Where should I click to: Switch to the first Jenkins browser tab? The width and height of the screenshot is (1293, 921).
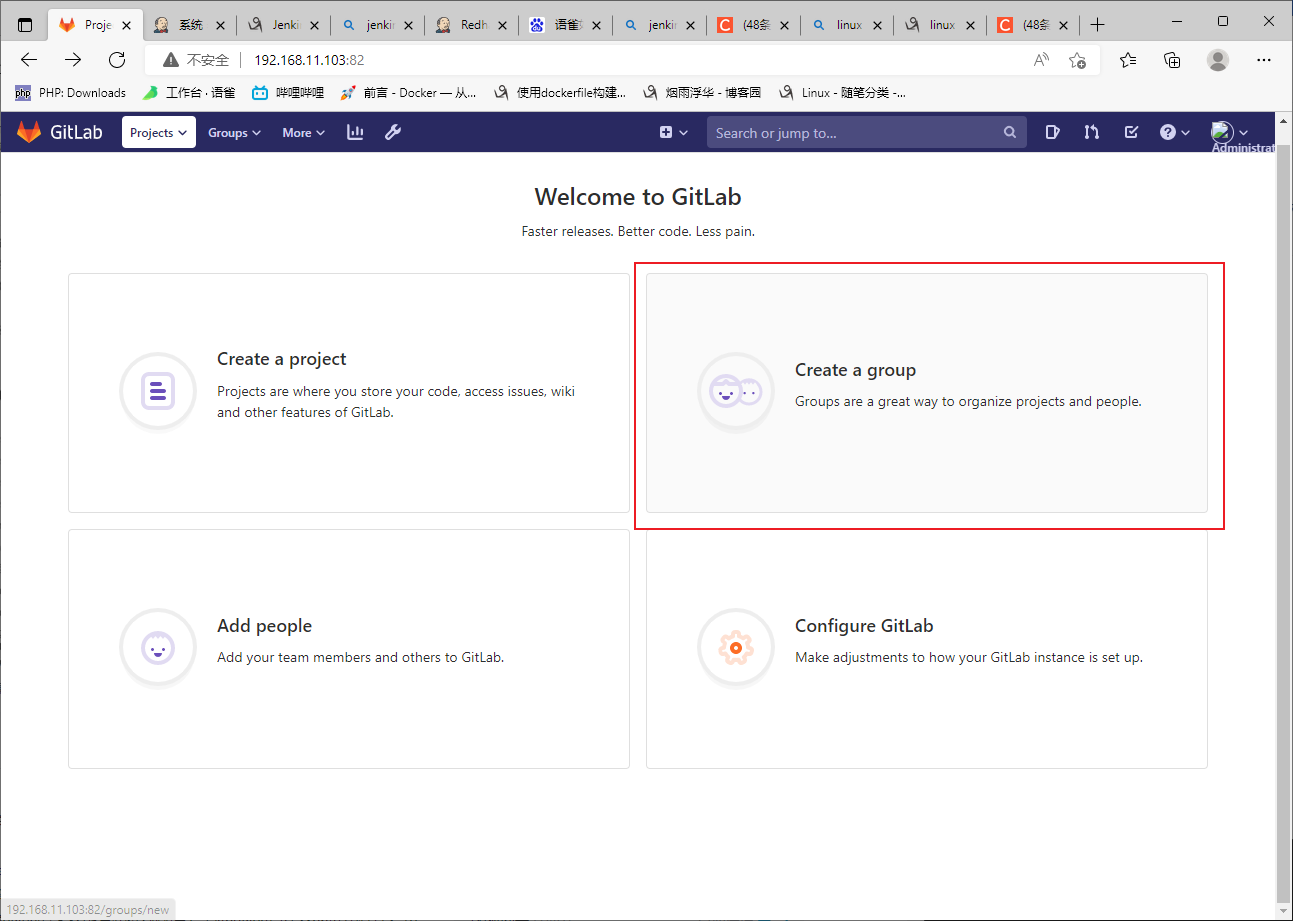284,24
